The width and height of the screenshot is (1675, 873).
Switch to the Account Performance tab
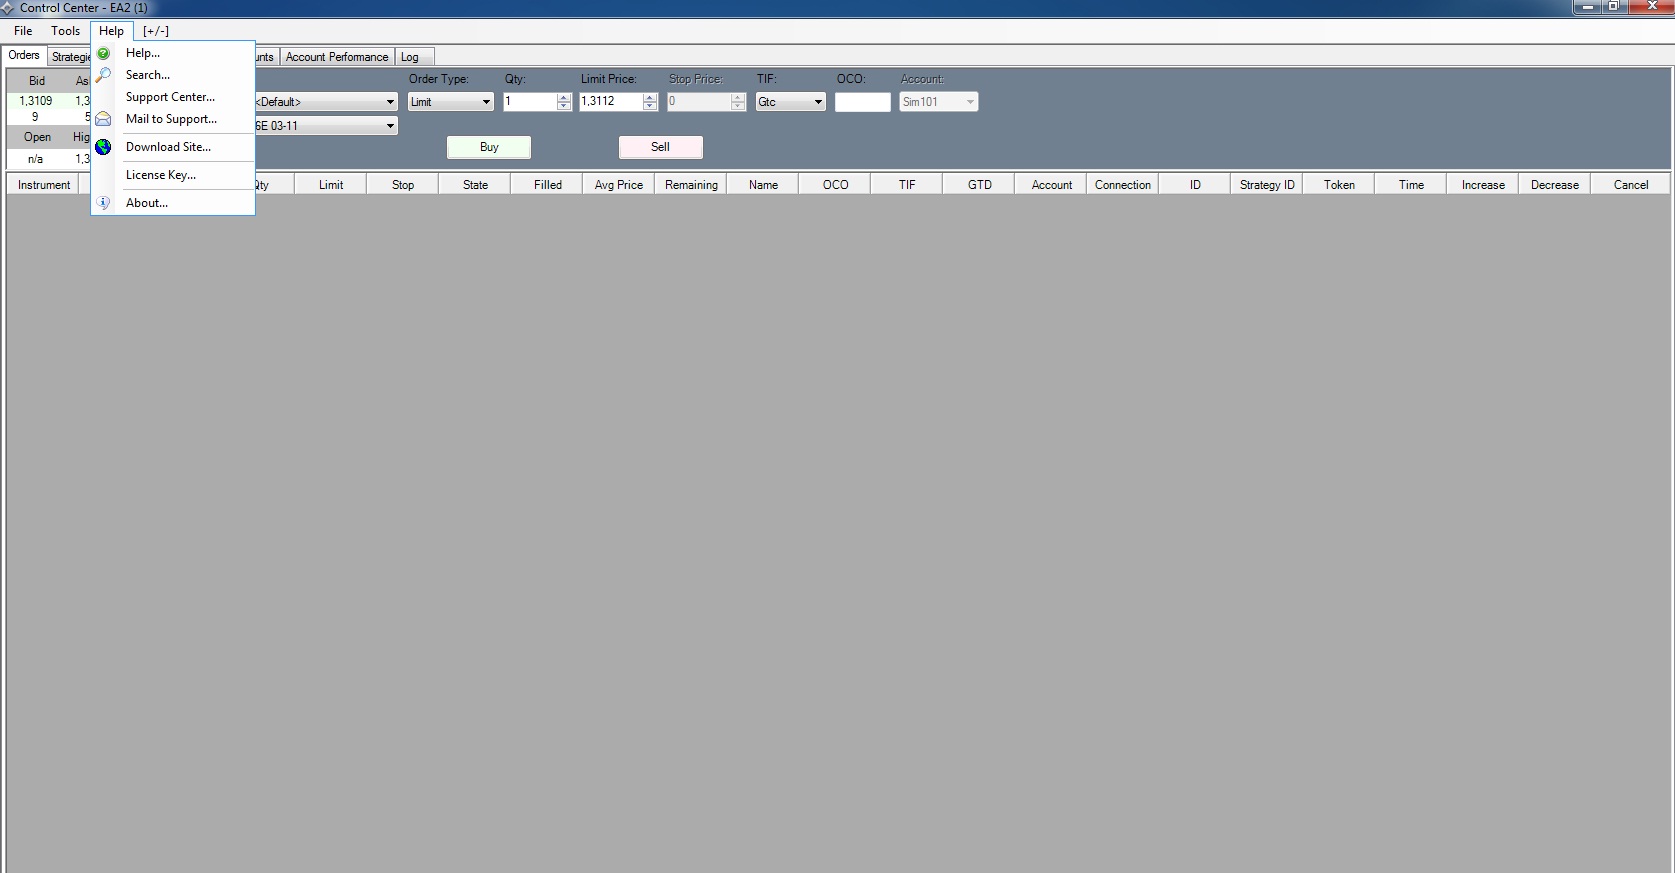[337, 57]
